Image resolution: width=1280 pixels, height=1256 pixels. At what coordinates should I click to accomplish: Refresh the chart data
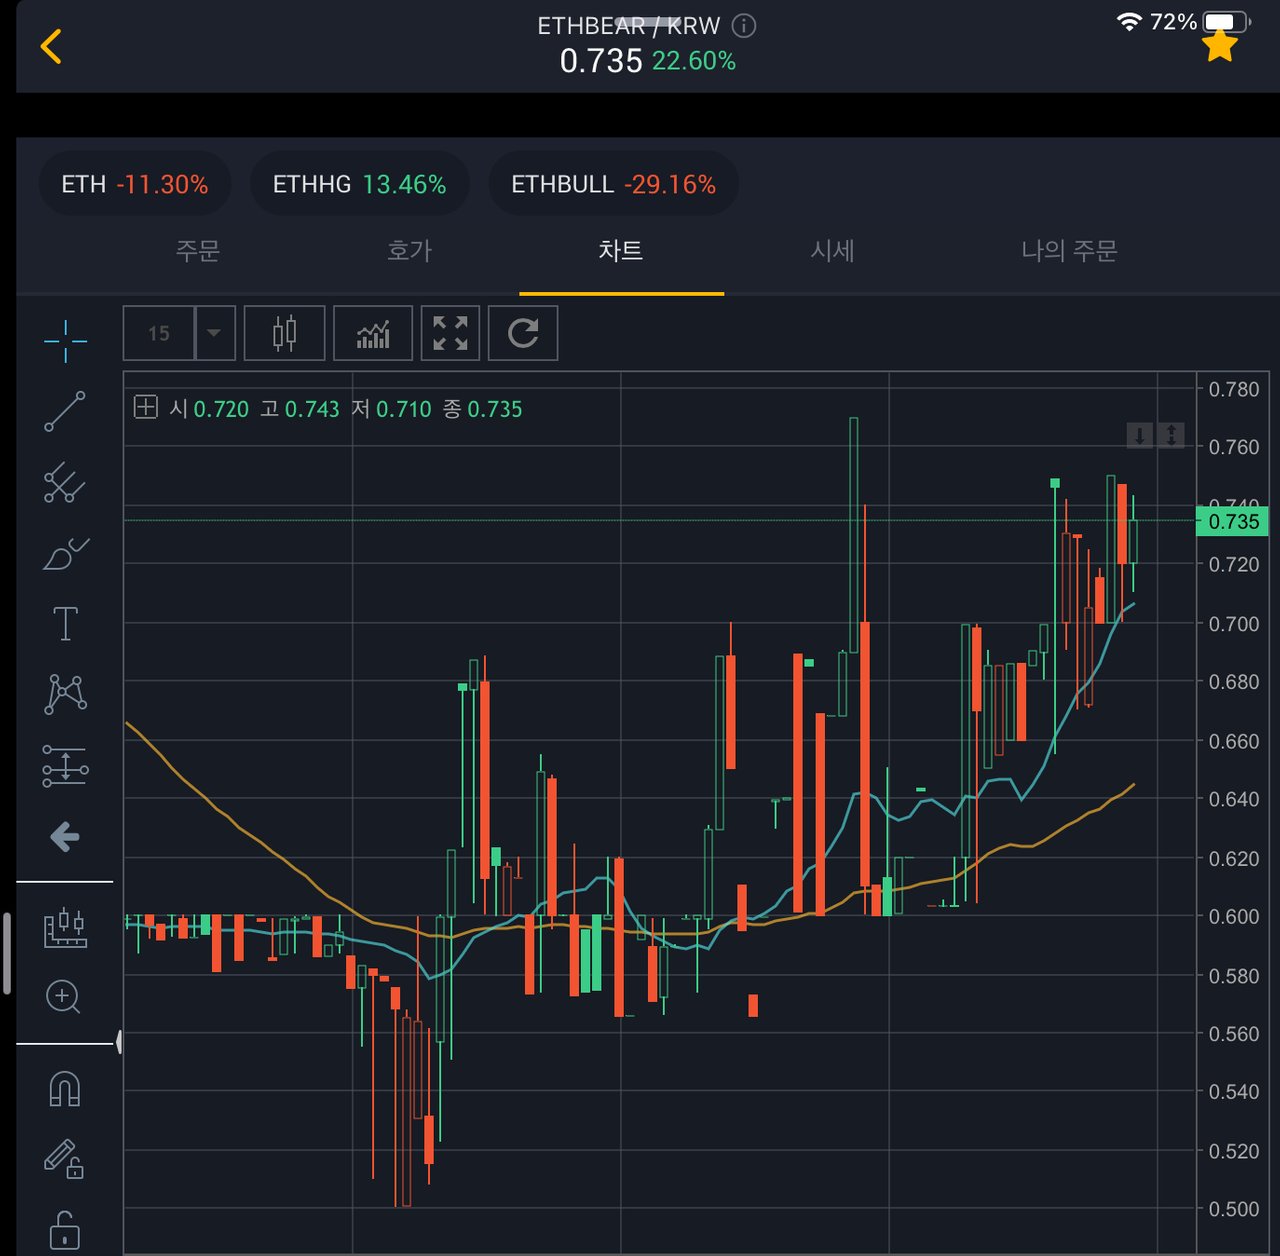[x=523, y=333]
